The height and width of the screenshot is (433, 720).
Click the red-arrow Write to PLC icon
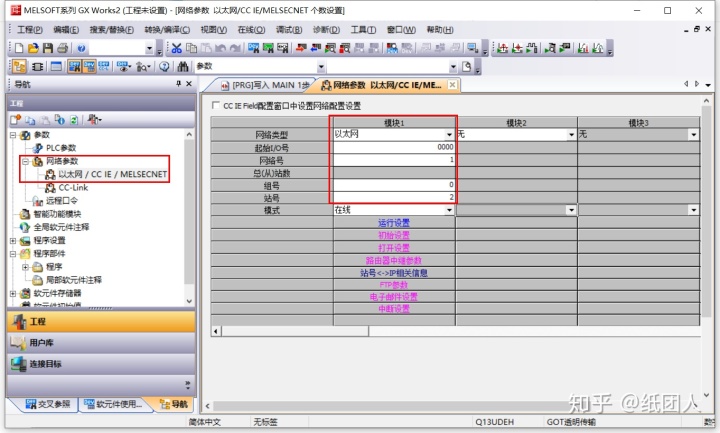click(301, 48)
